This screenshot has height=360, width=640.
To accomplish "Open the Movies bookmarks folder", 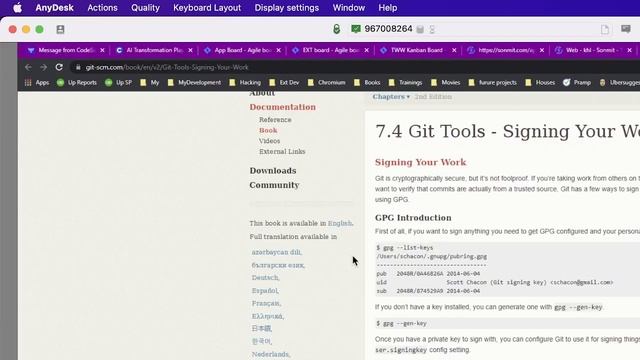I will (445, 82).
